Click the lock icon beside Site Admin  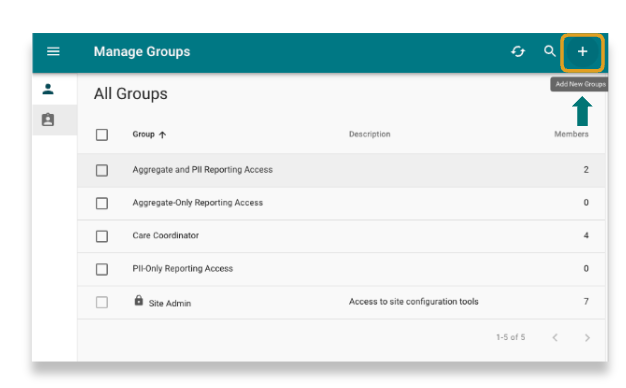(139, 300)
